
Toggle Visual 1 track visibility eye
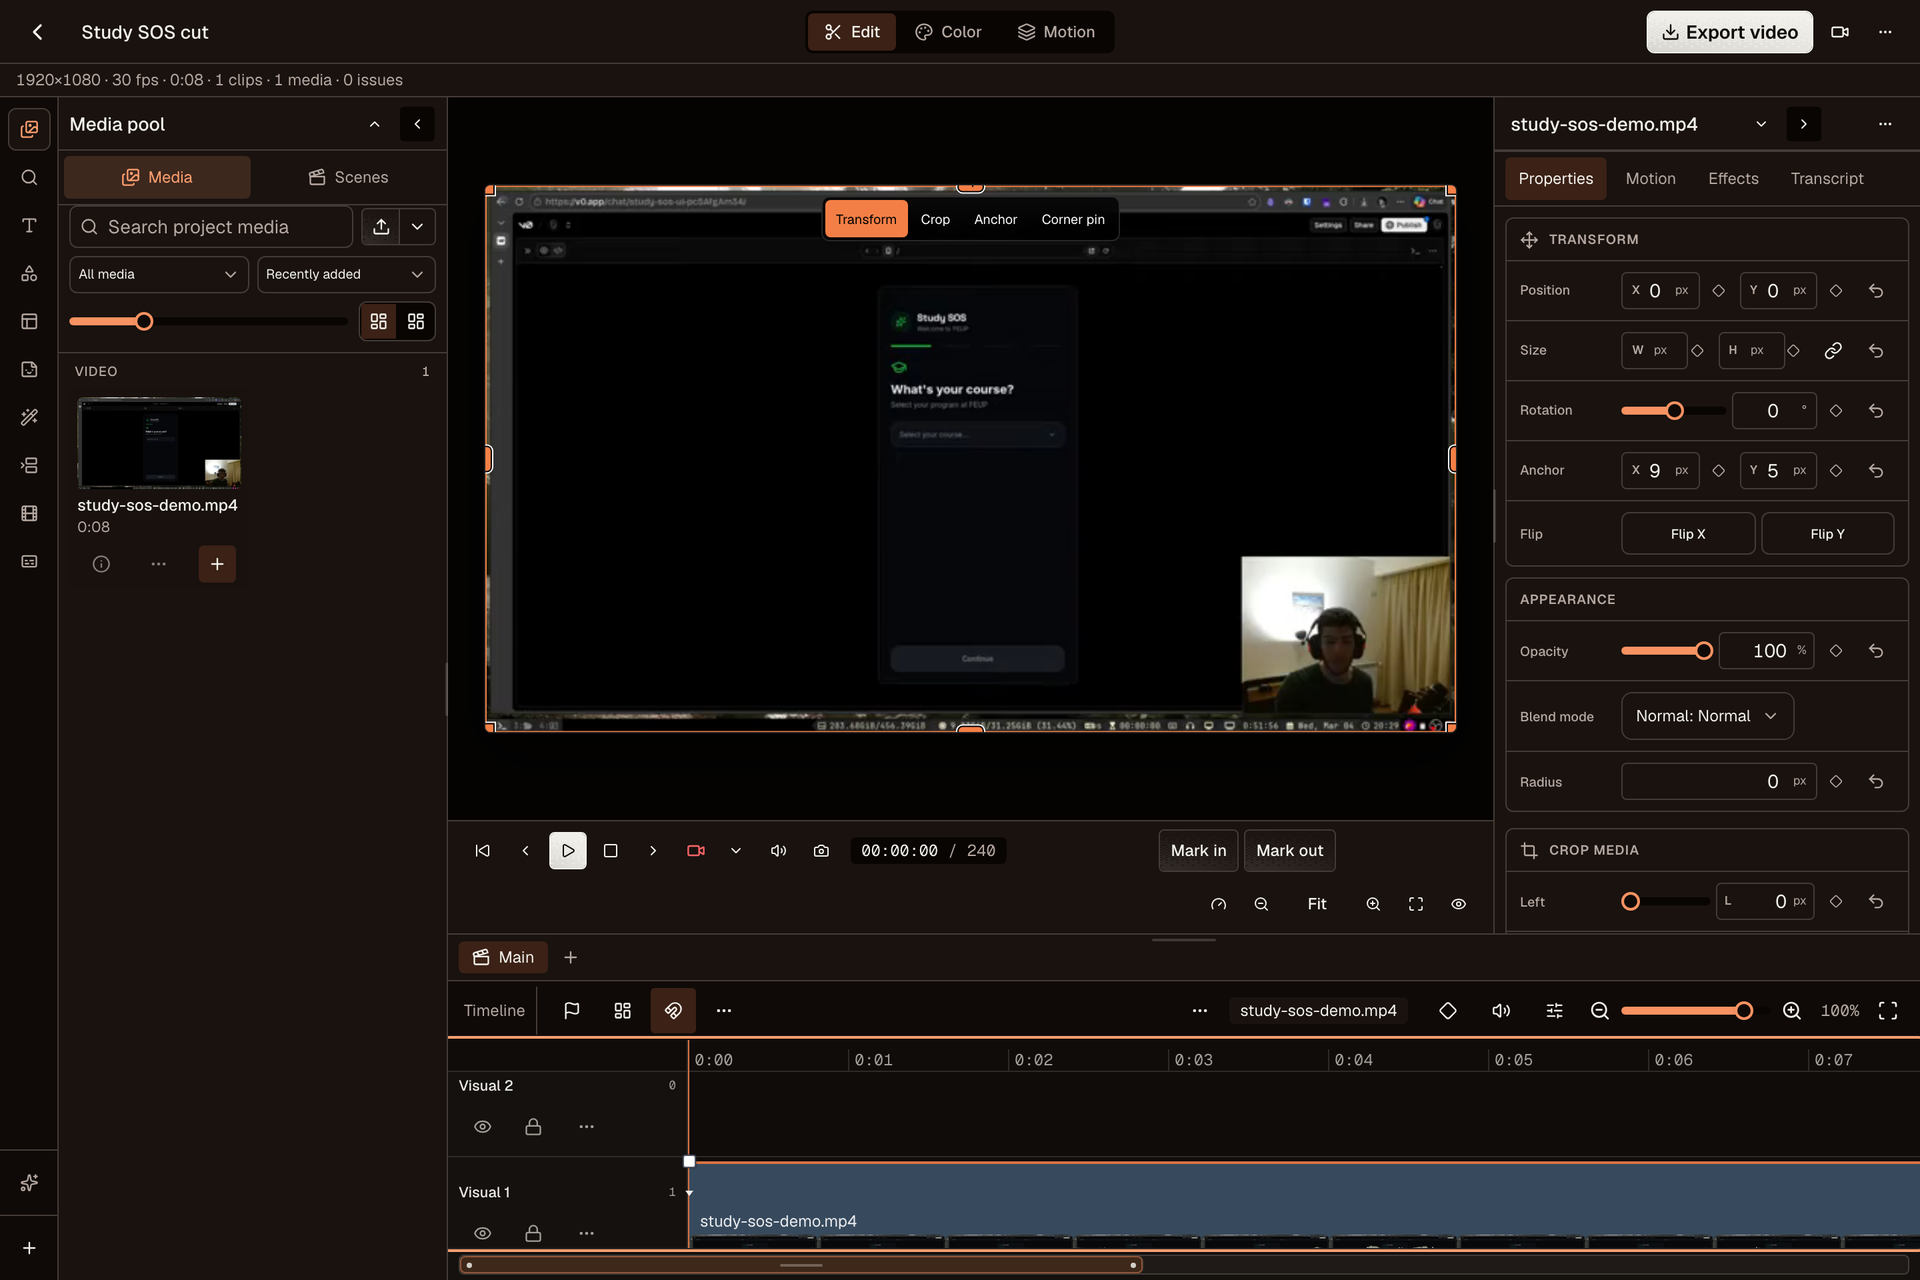[x=482, y=1234]
